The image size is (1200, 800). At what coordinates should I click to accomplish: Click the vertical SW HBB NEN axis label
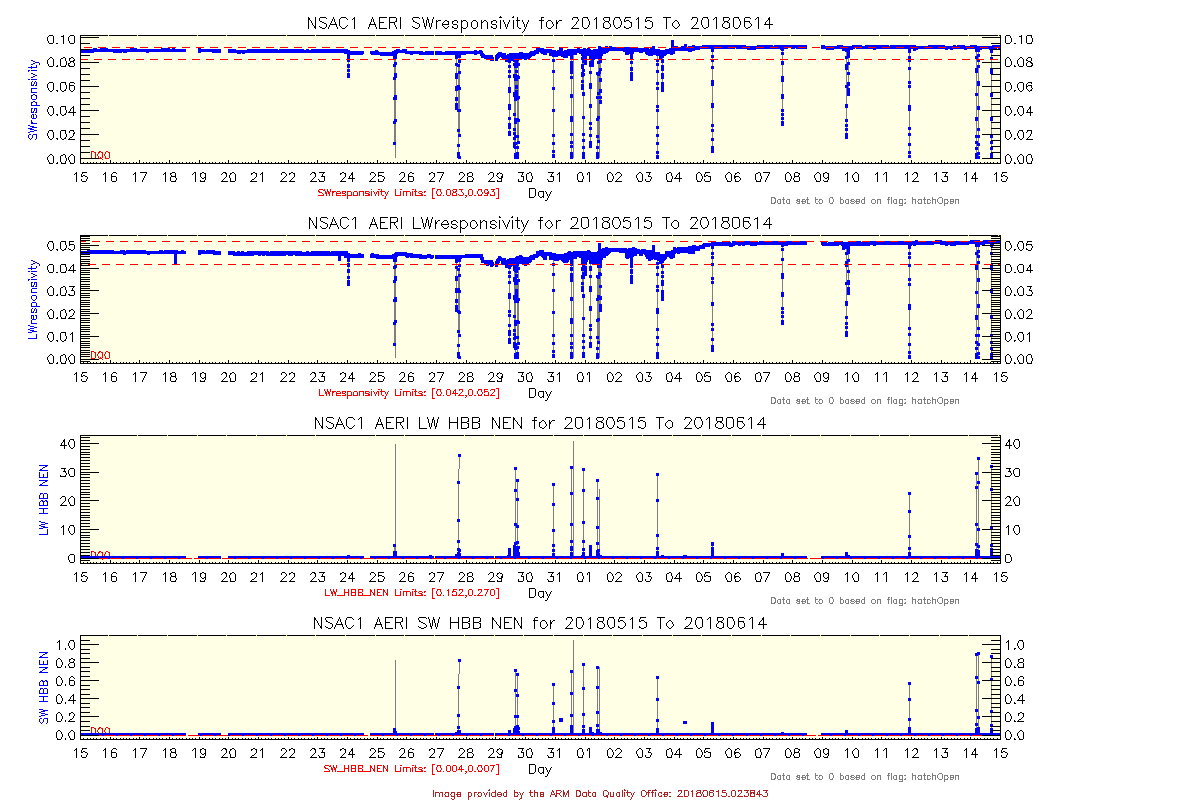pos(44,688)
